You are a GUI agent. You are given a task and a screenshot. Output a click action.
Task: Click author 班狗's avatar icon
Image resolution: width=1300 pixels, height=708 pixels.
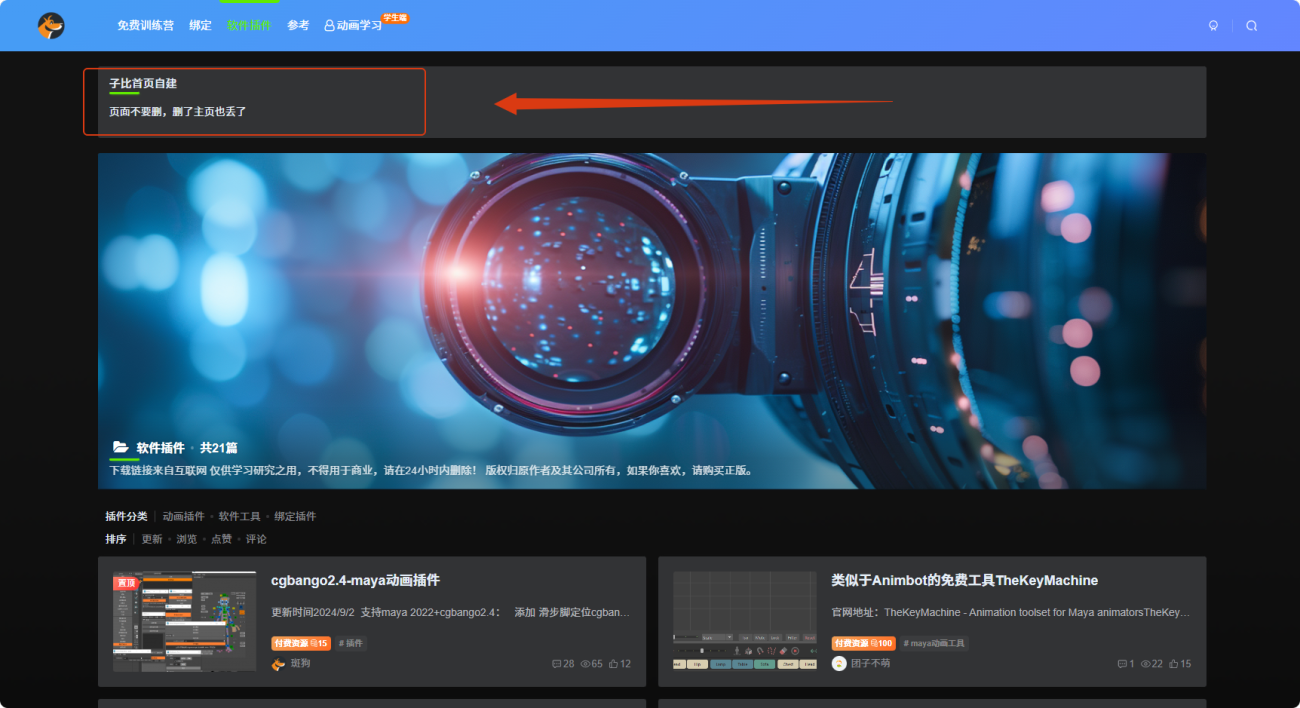coord(277,663)
